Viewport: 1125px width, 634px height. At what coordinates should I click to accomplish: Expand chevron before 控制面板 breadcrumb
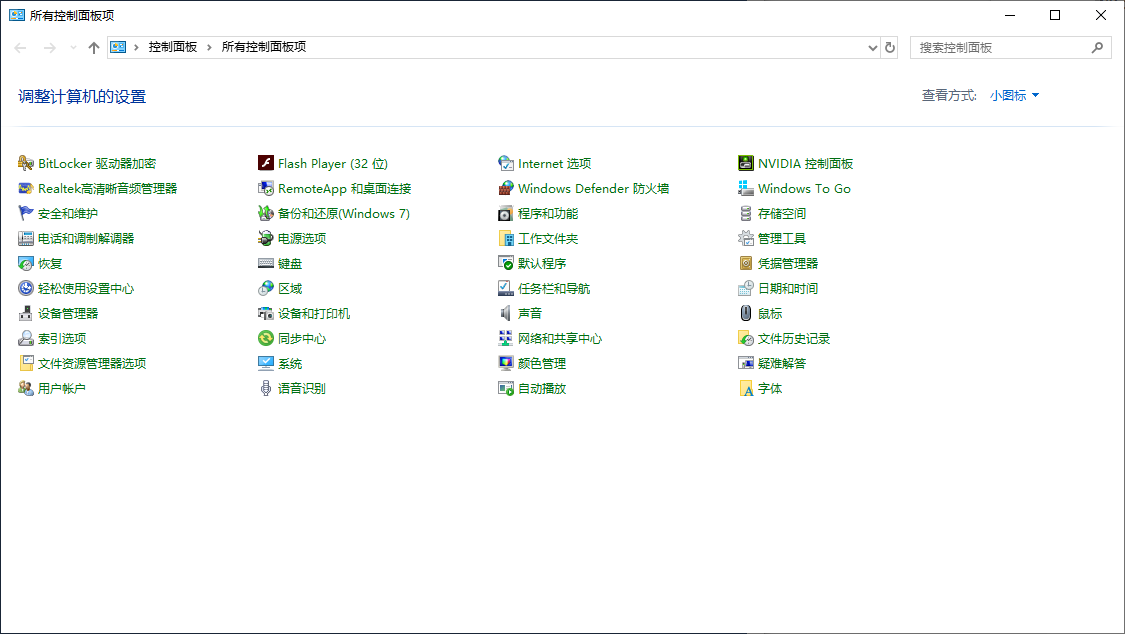pos(136,47)
